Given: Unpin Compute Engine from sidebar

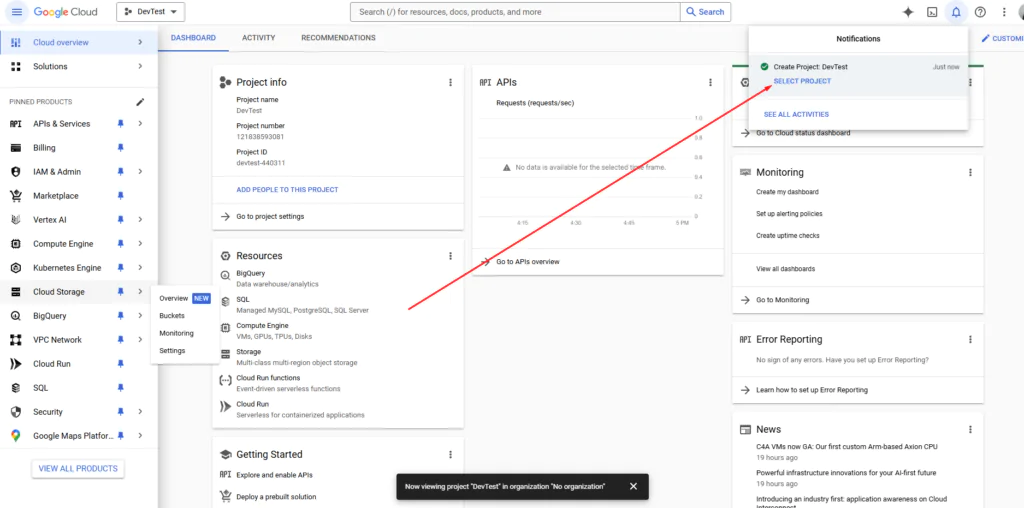Looking at the screenshot, I should point(120,244).
